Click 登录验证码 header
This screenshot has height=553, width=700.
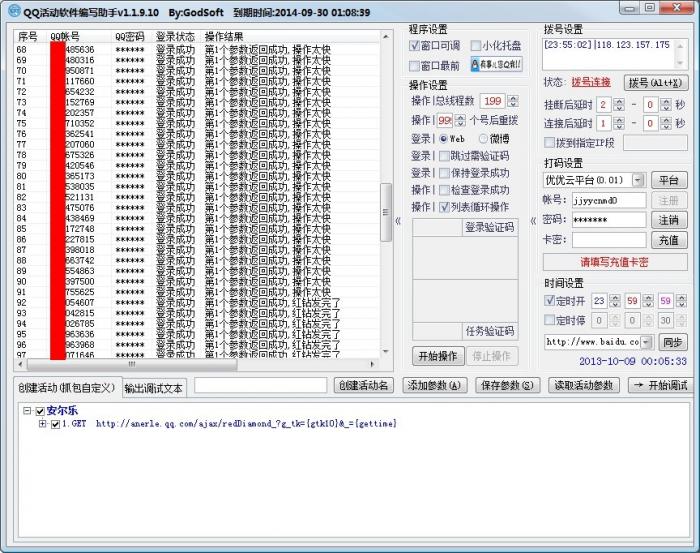(x=490, y=227)
